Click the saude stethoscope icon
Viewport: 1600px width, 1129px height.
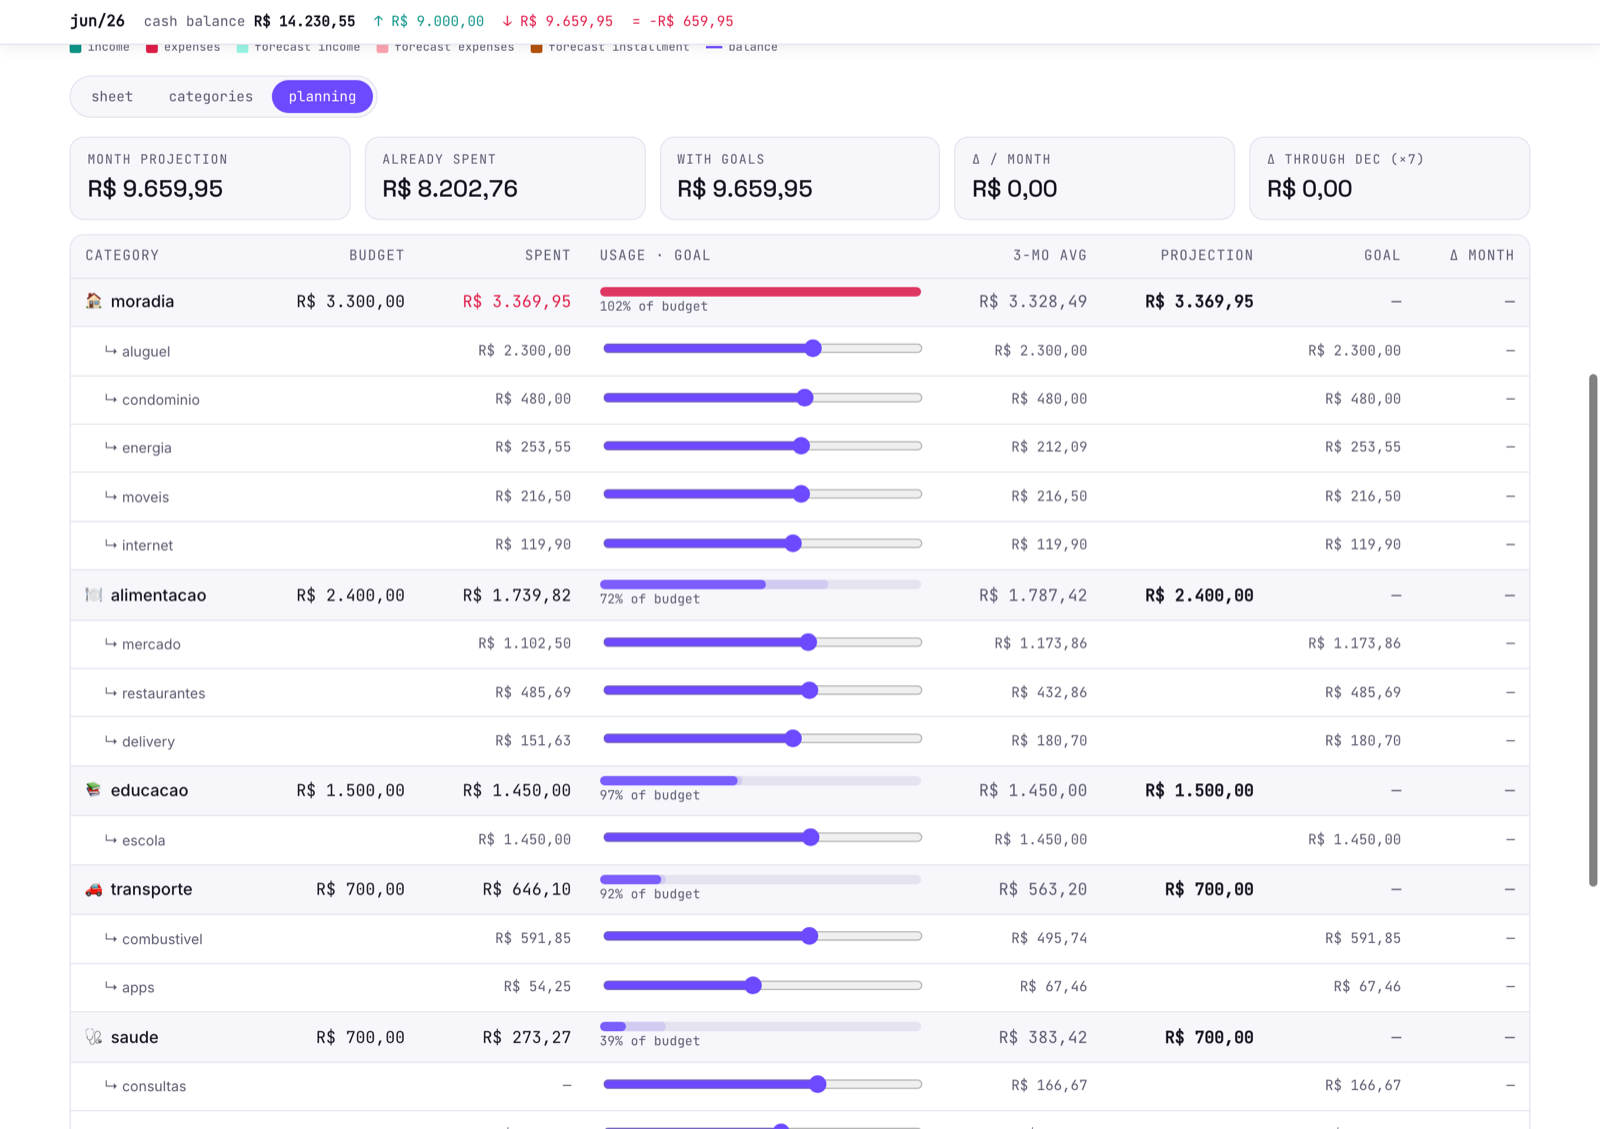[94, 1037]
